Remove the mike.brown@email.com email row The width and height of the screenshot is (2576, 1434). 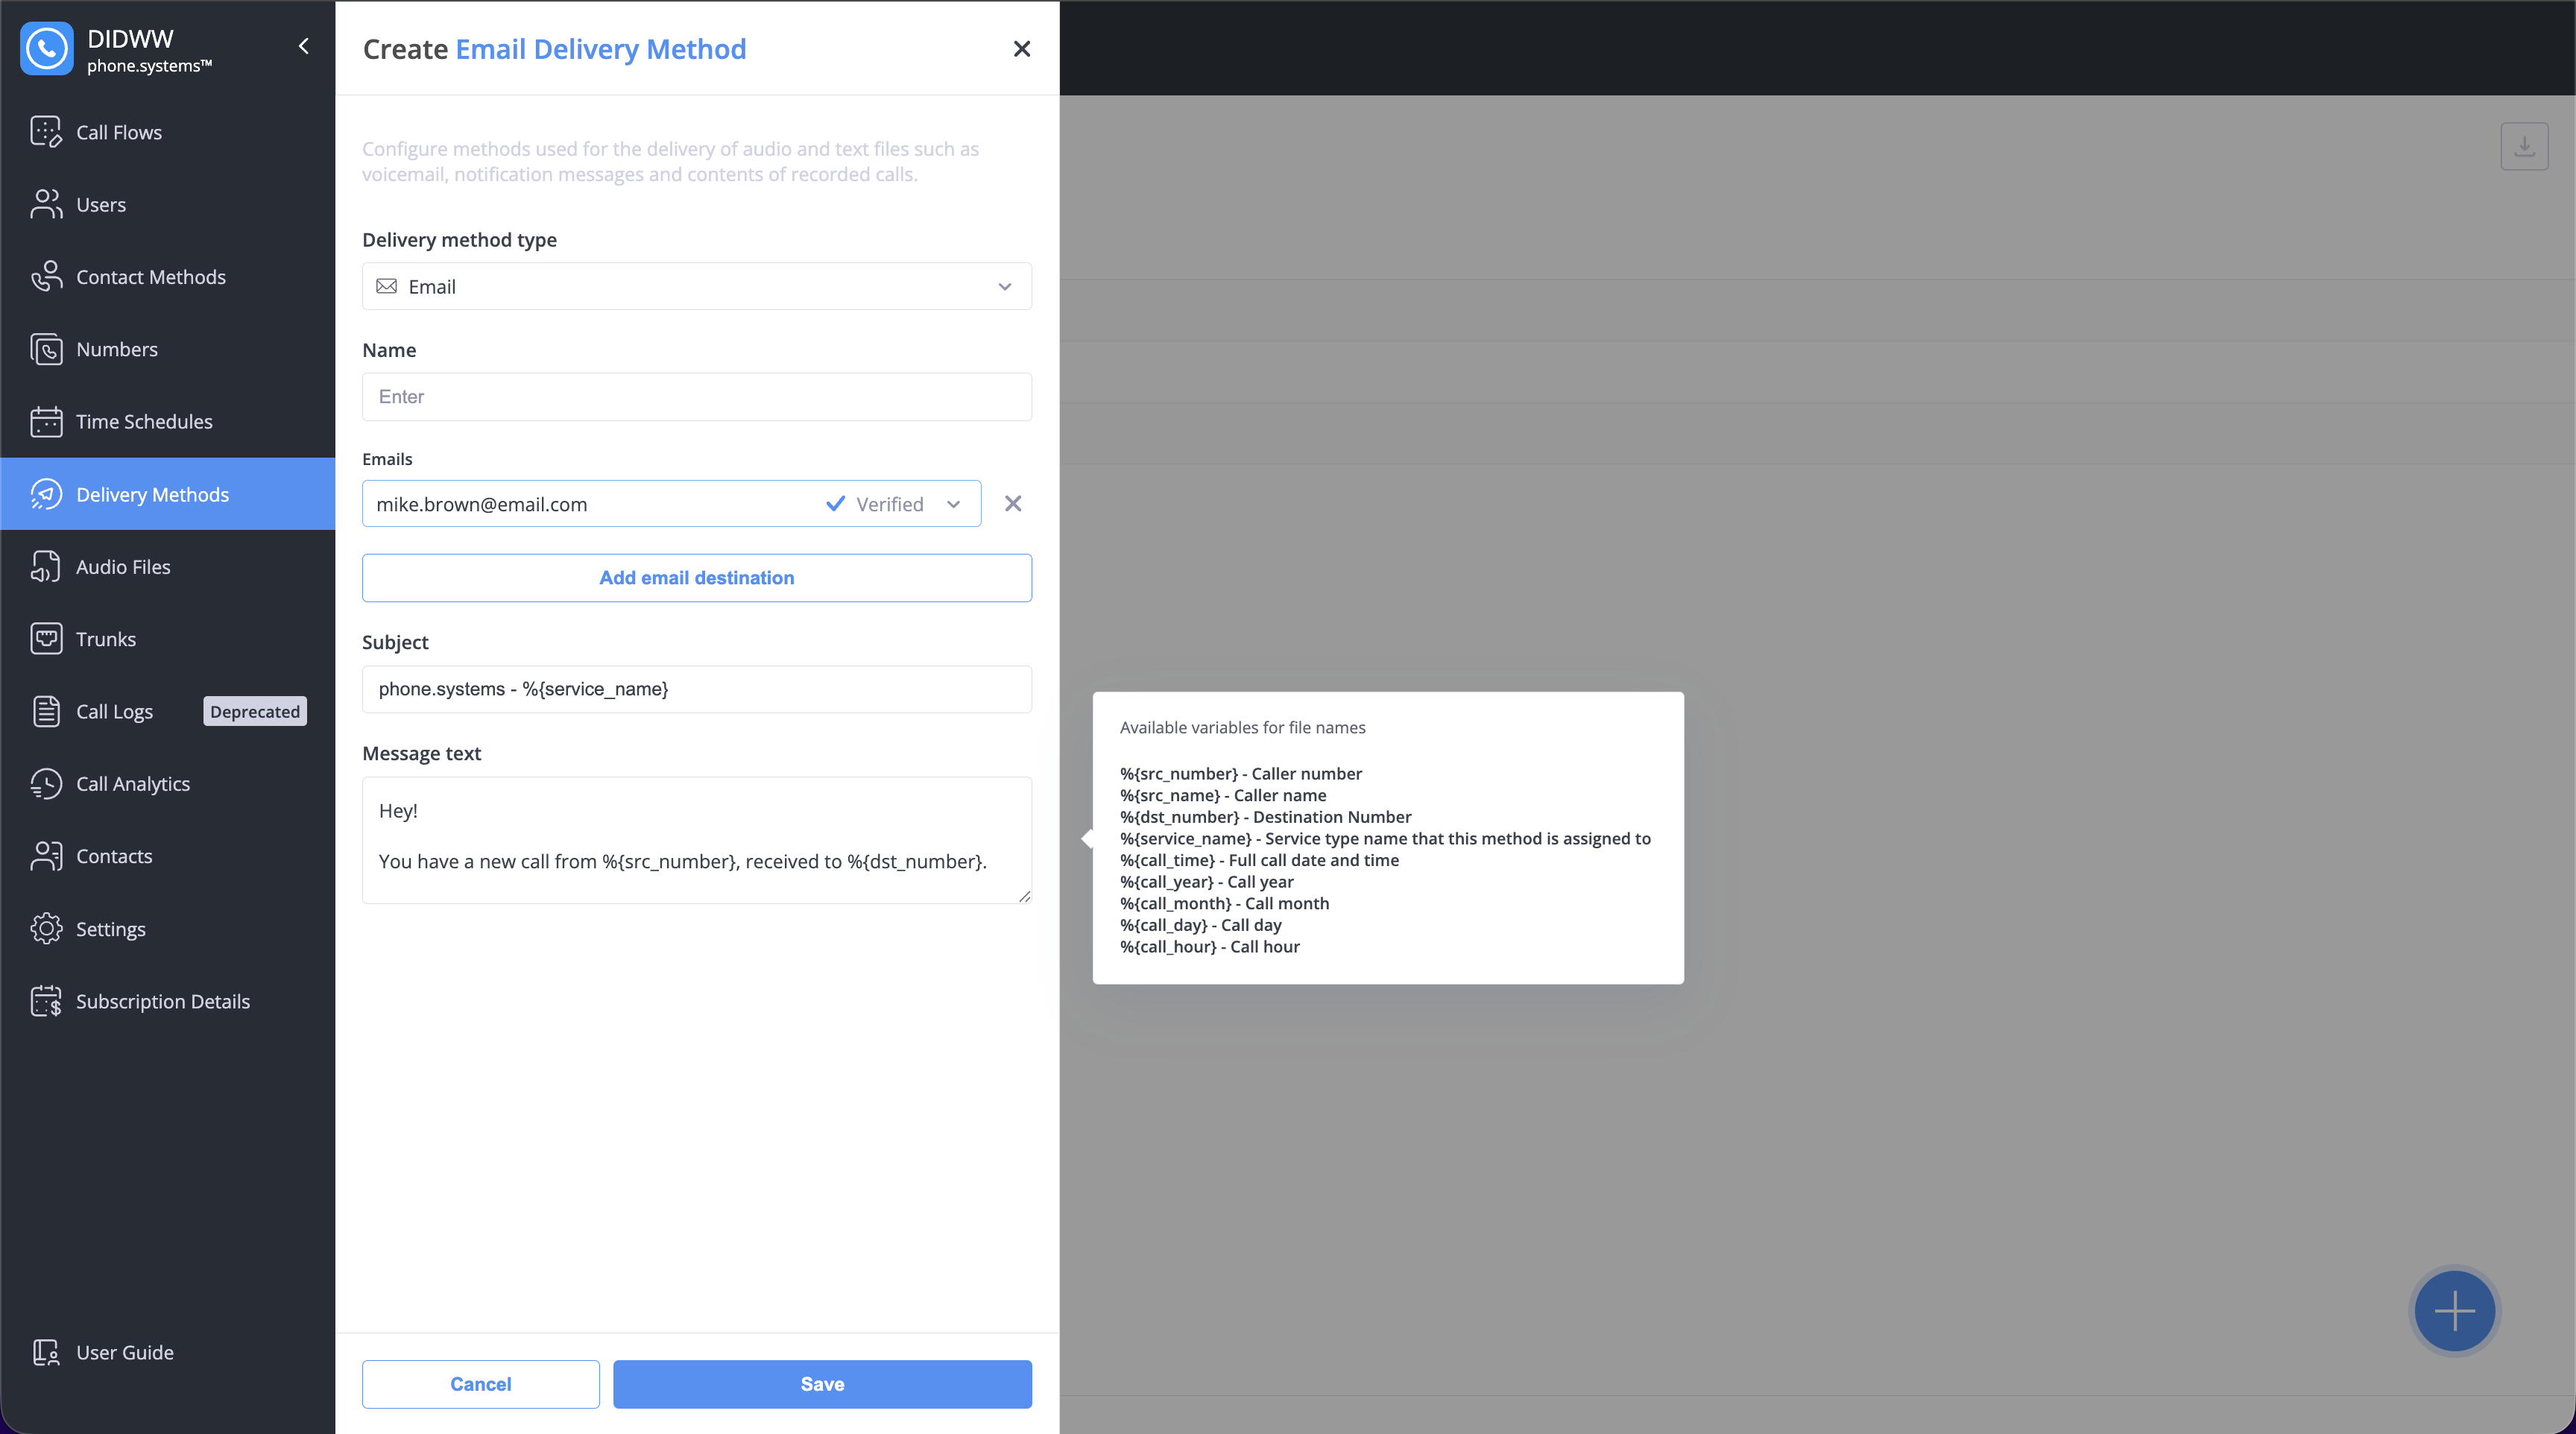[1013, 504]
